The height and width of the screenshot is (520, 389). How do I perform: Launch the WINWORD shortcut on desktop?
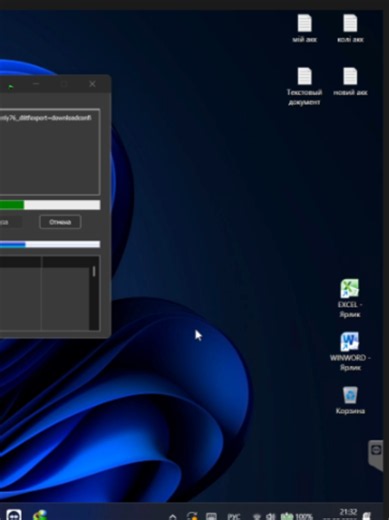click(350, 351)
